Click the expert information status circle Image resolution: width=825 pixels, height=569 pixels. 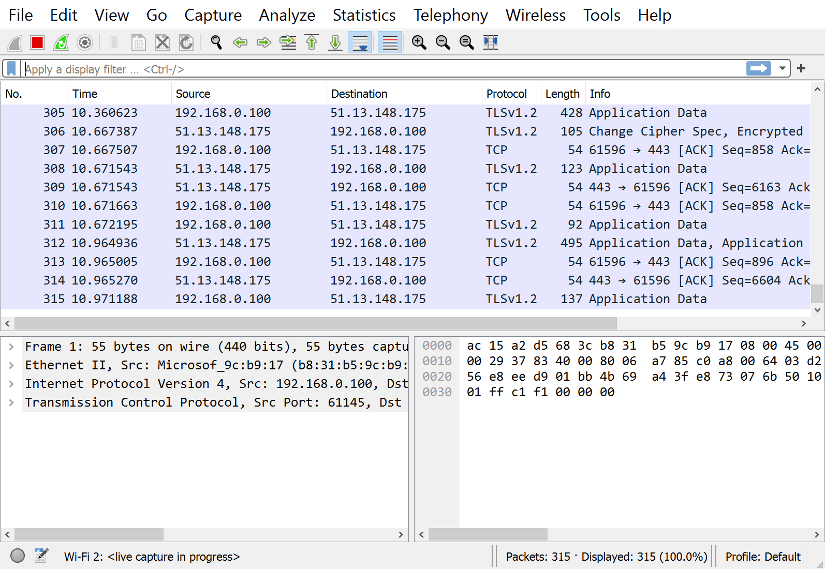pos(17,556)
